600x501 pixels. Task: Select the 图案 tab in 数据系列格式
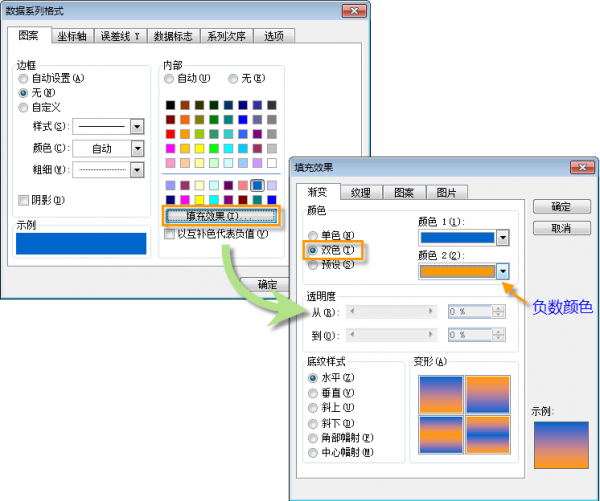tap(29, 36)
